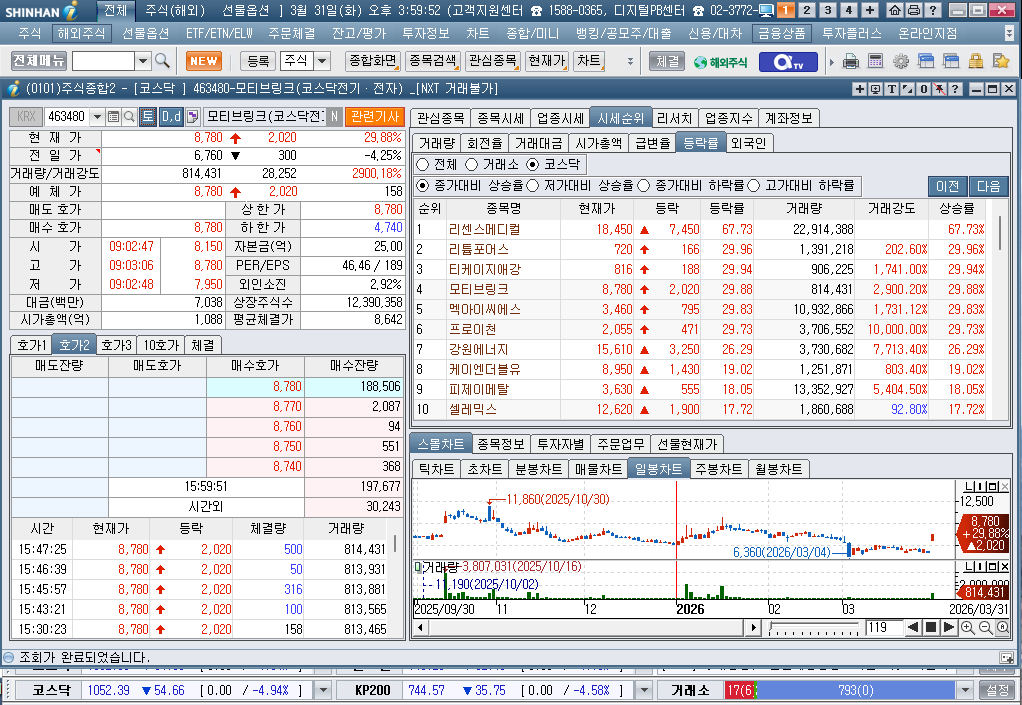Viewport: 1022px width, 705px height.
Task: Click the screen-add icon in the status bar
Action: point(1006,657)
